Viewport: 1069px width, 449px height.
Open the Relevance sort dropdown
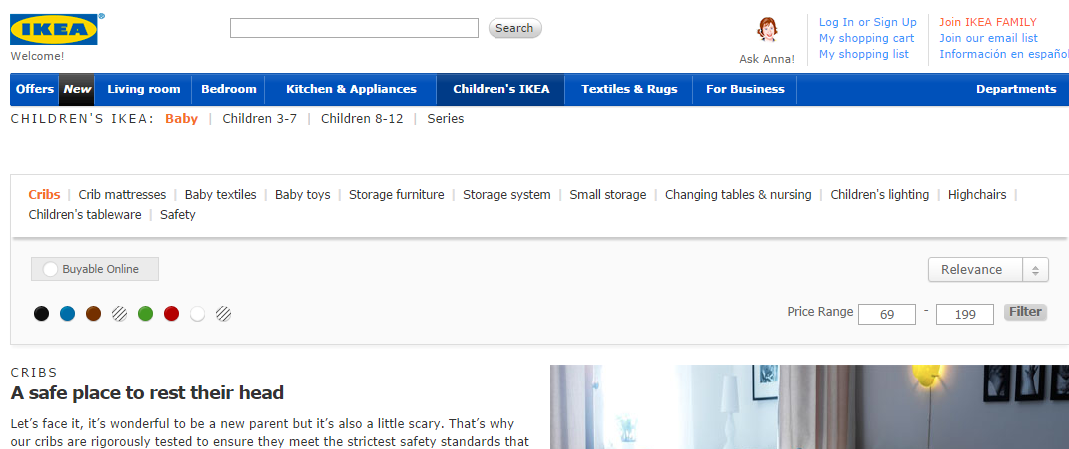coord(987,270)
